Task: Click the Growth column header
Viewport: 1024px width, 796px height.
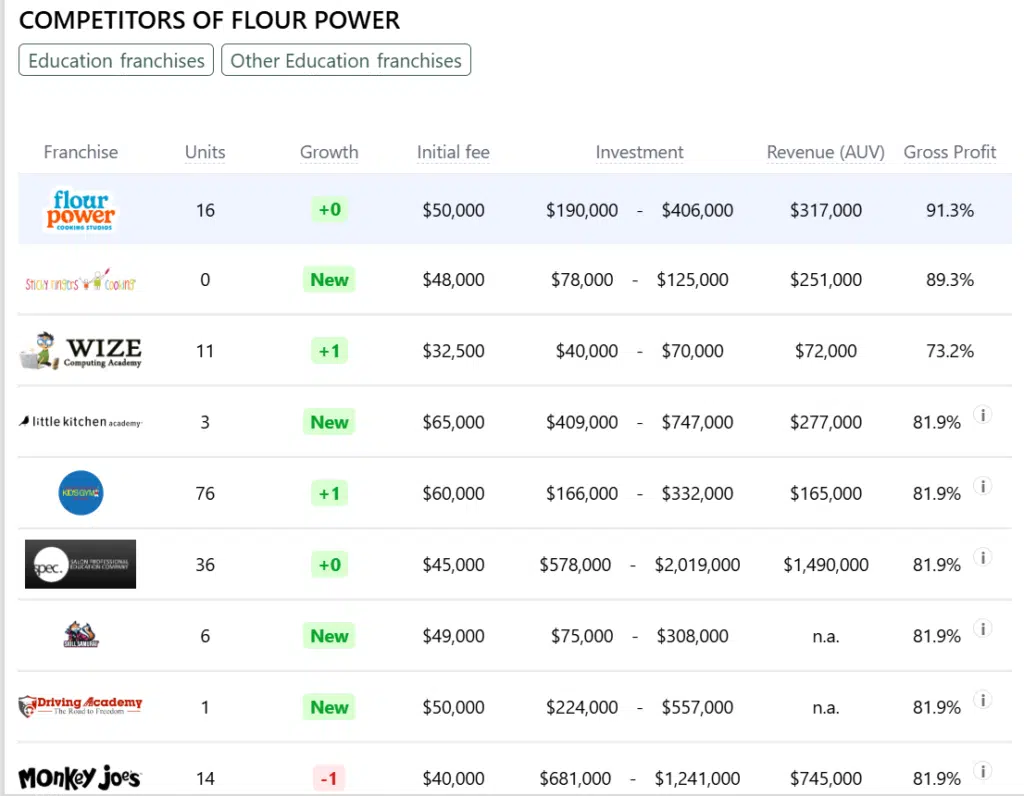Action: pos(329,152)
